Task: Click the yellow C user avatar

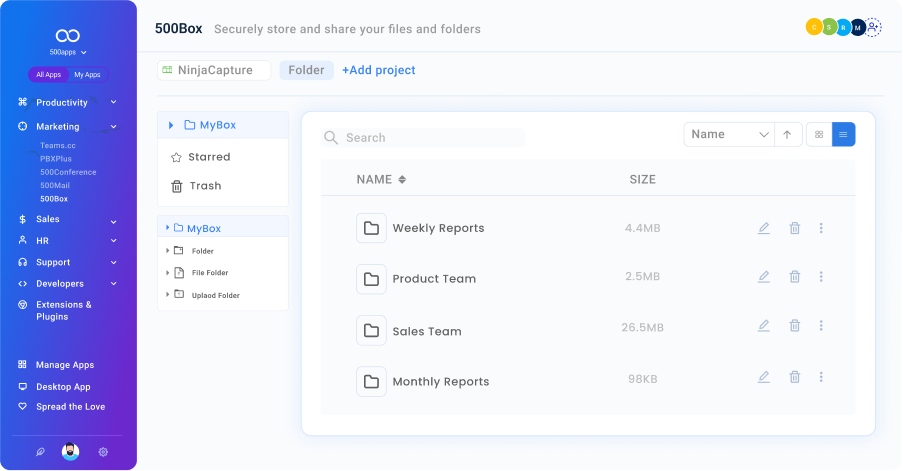Action: [x=813, y=28]
